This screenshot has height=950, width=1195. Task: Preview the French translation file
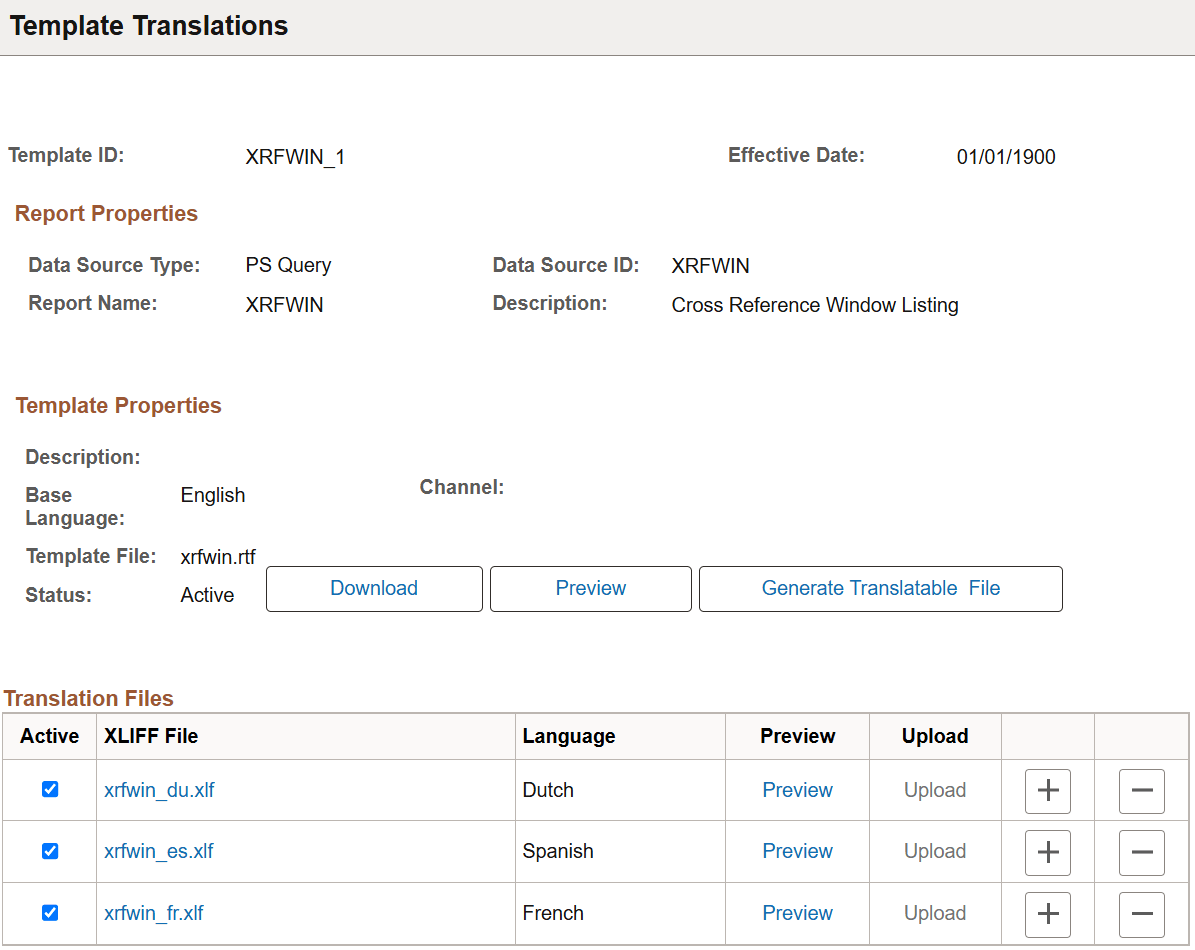pyautogui.click(x=797, y=913)
